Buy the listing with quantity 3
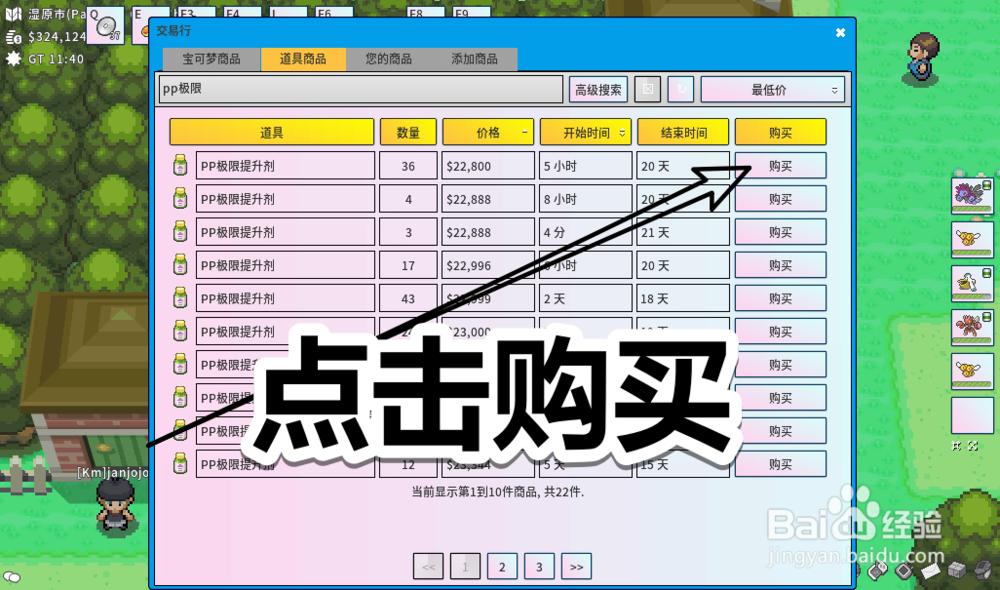The width and height of the screenshot is (1000, 590). click(781, 232)
